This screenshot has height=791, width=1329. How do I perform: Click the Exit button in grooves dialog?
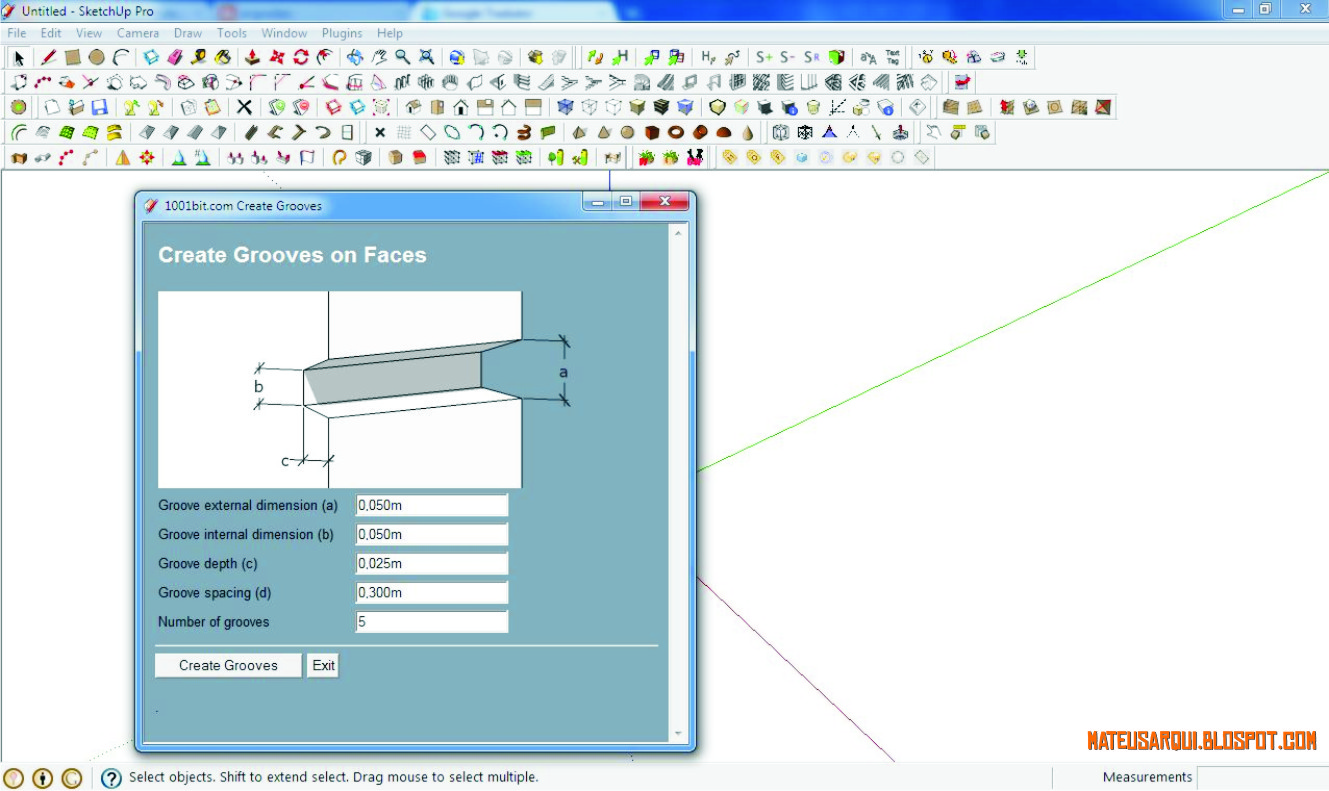(x=323, y=665)
